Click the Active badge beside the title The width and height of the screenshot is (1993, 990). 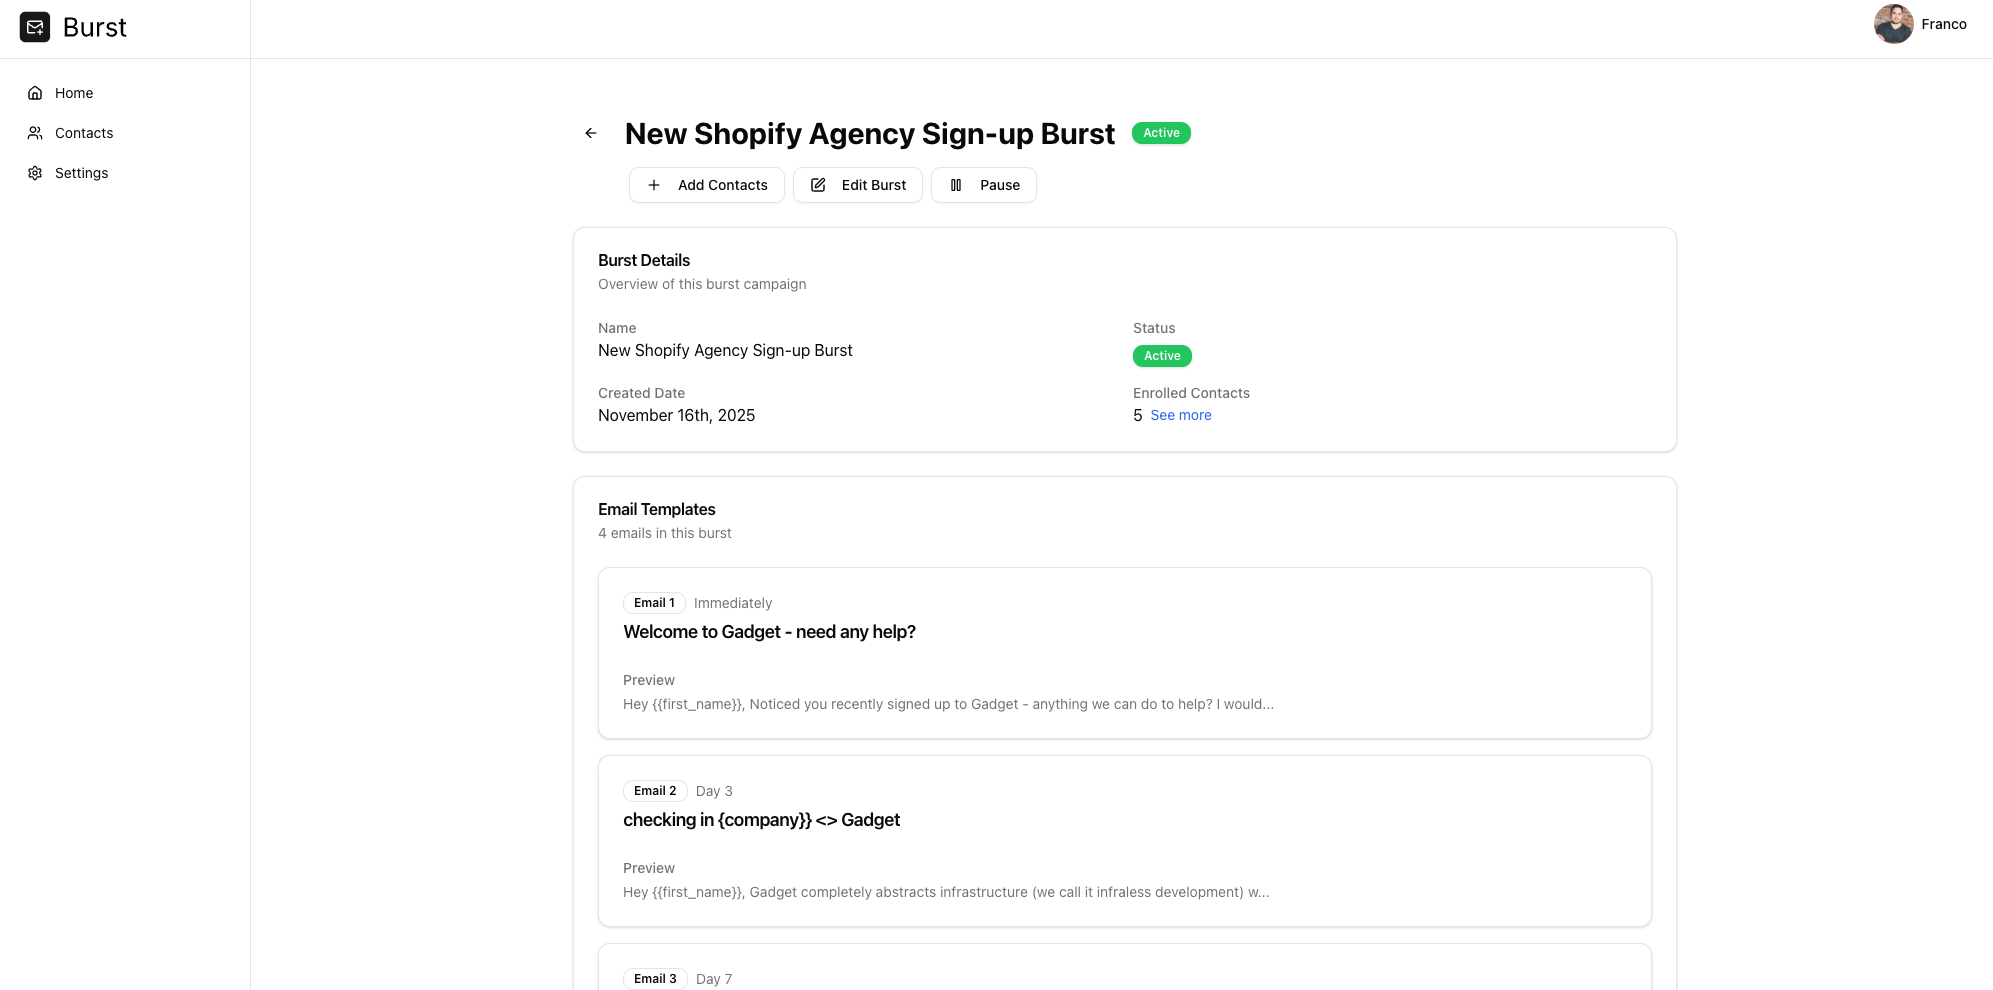click(1161, 133)
